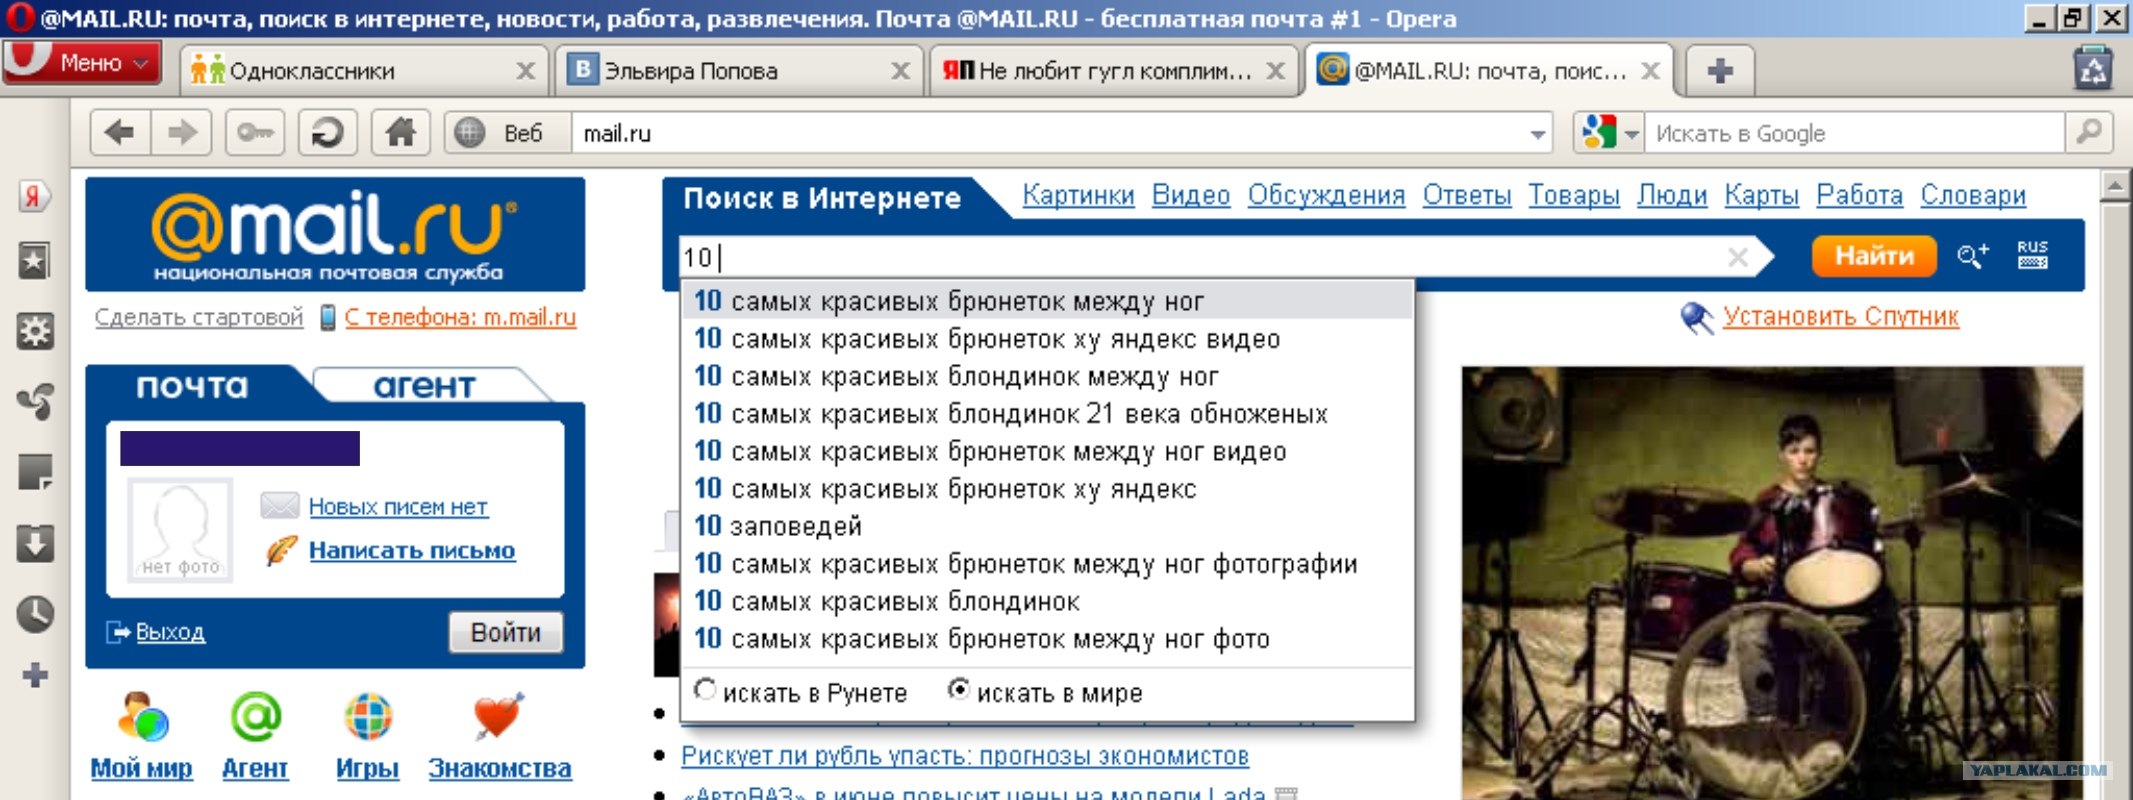Click the 'Написать письмо' link
The width and height of the screenshot is (2133, 800).
[412, 550]
